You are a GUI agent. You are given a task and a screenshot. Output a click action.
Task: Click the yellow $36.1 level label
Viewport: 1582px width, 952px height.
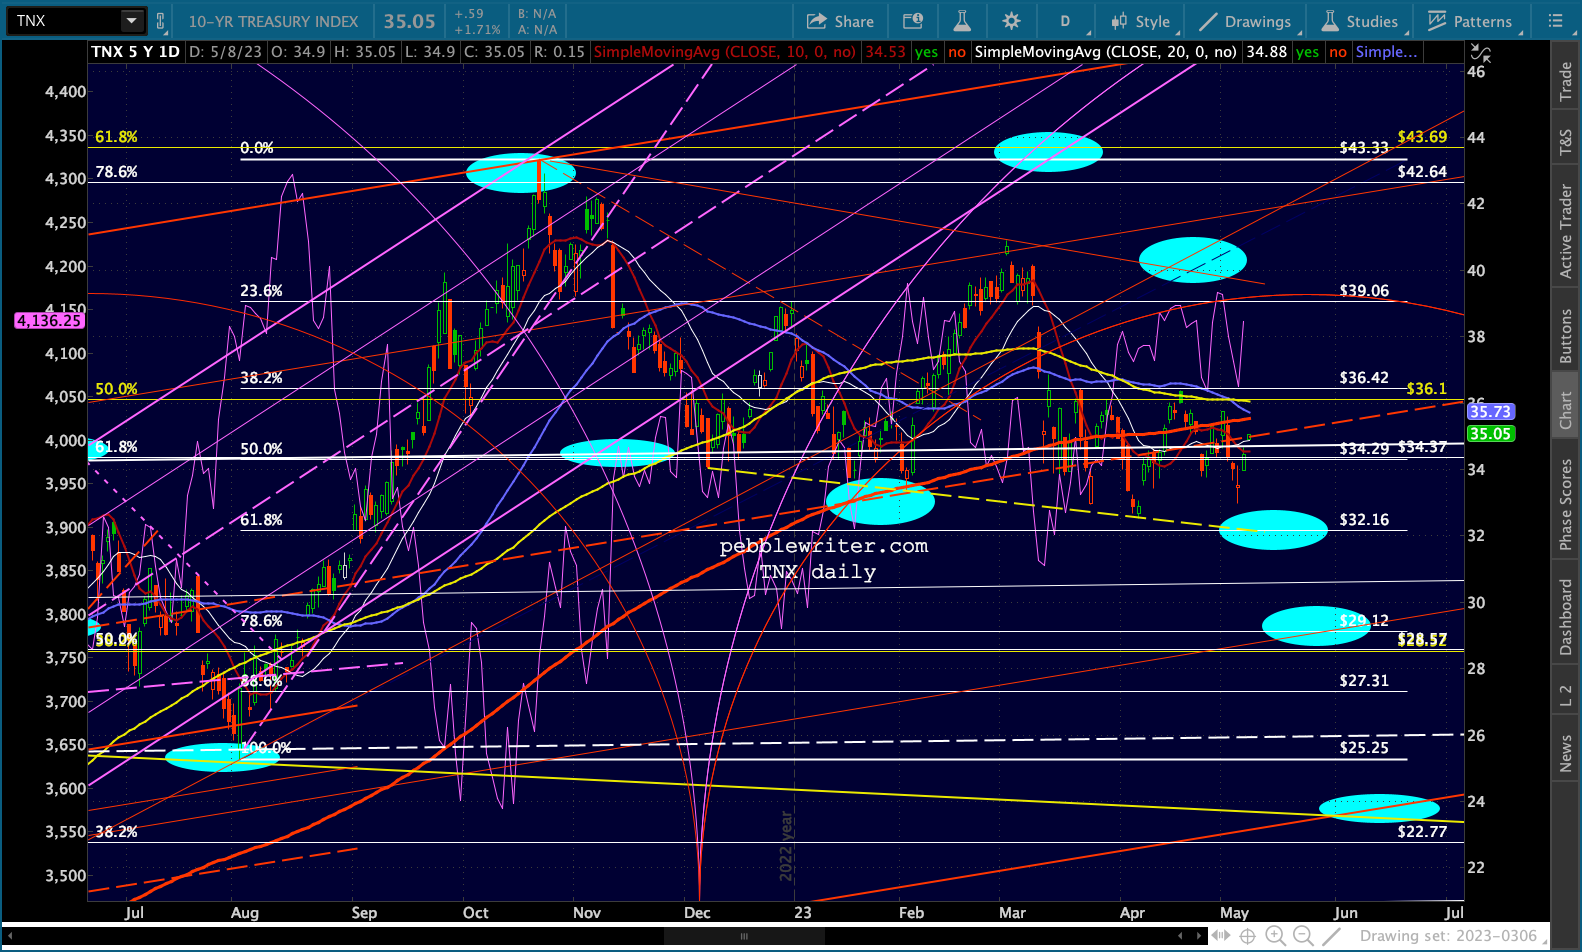pos(1426,389)
